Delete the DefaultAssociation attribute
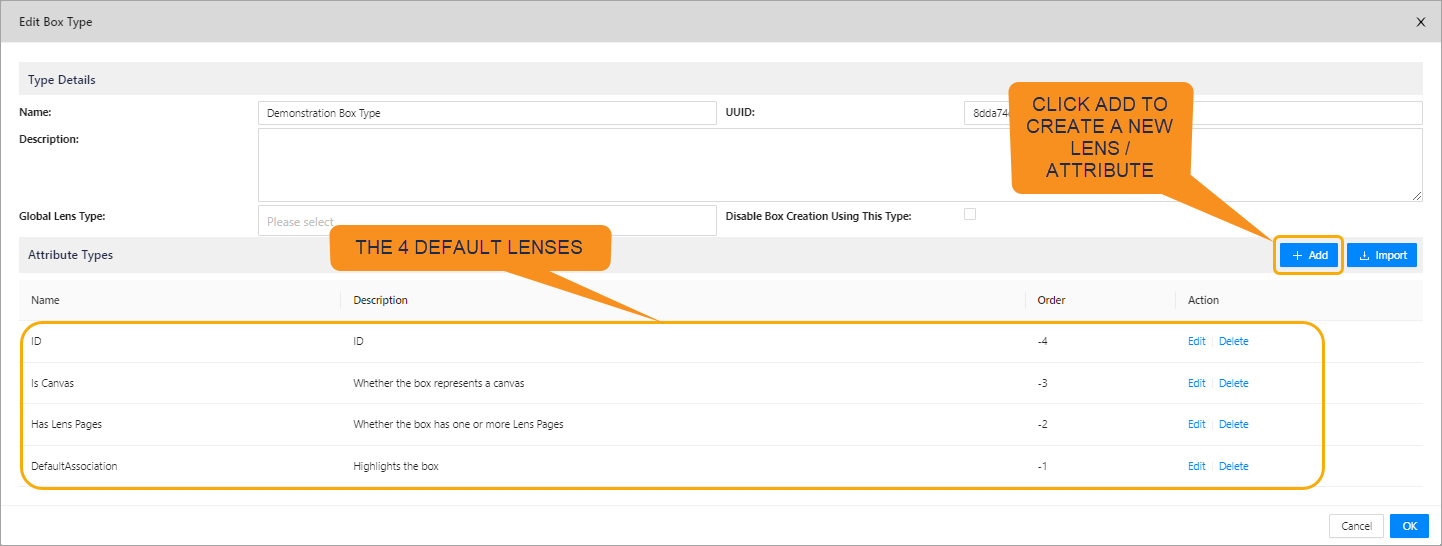 [x=1233, y=466]
